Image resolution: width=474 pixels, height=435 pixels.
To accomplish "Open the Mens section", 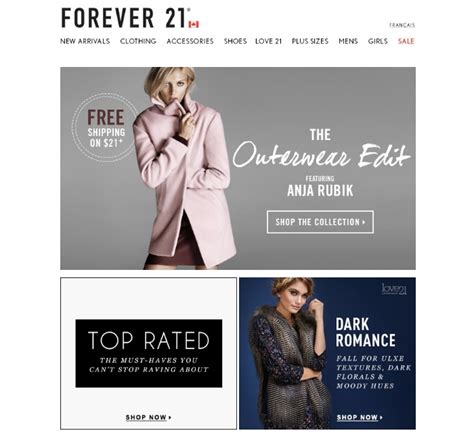I will pyautogui.click(x=348, y=41).
